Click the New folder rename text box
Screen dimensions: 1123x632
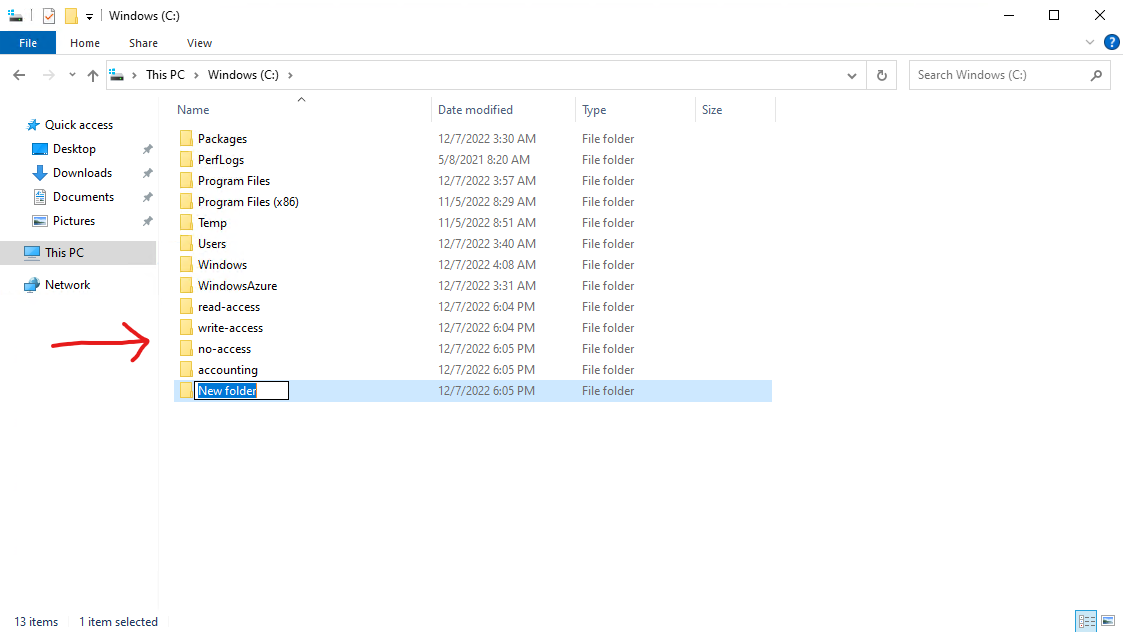click(241, 391)
